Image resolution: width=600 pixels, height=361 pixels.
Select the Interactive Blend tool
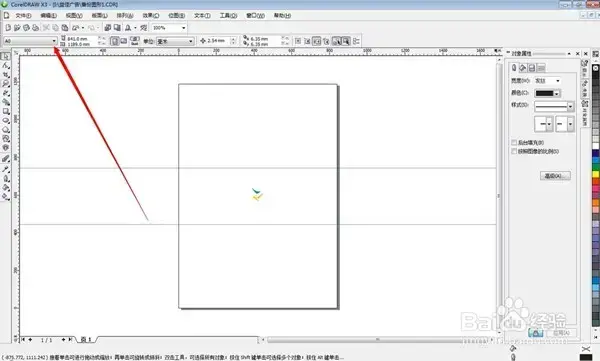pyautogui.click(x=5, y=159)
